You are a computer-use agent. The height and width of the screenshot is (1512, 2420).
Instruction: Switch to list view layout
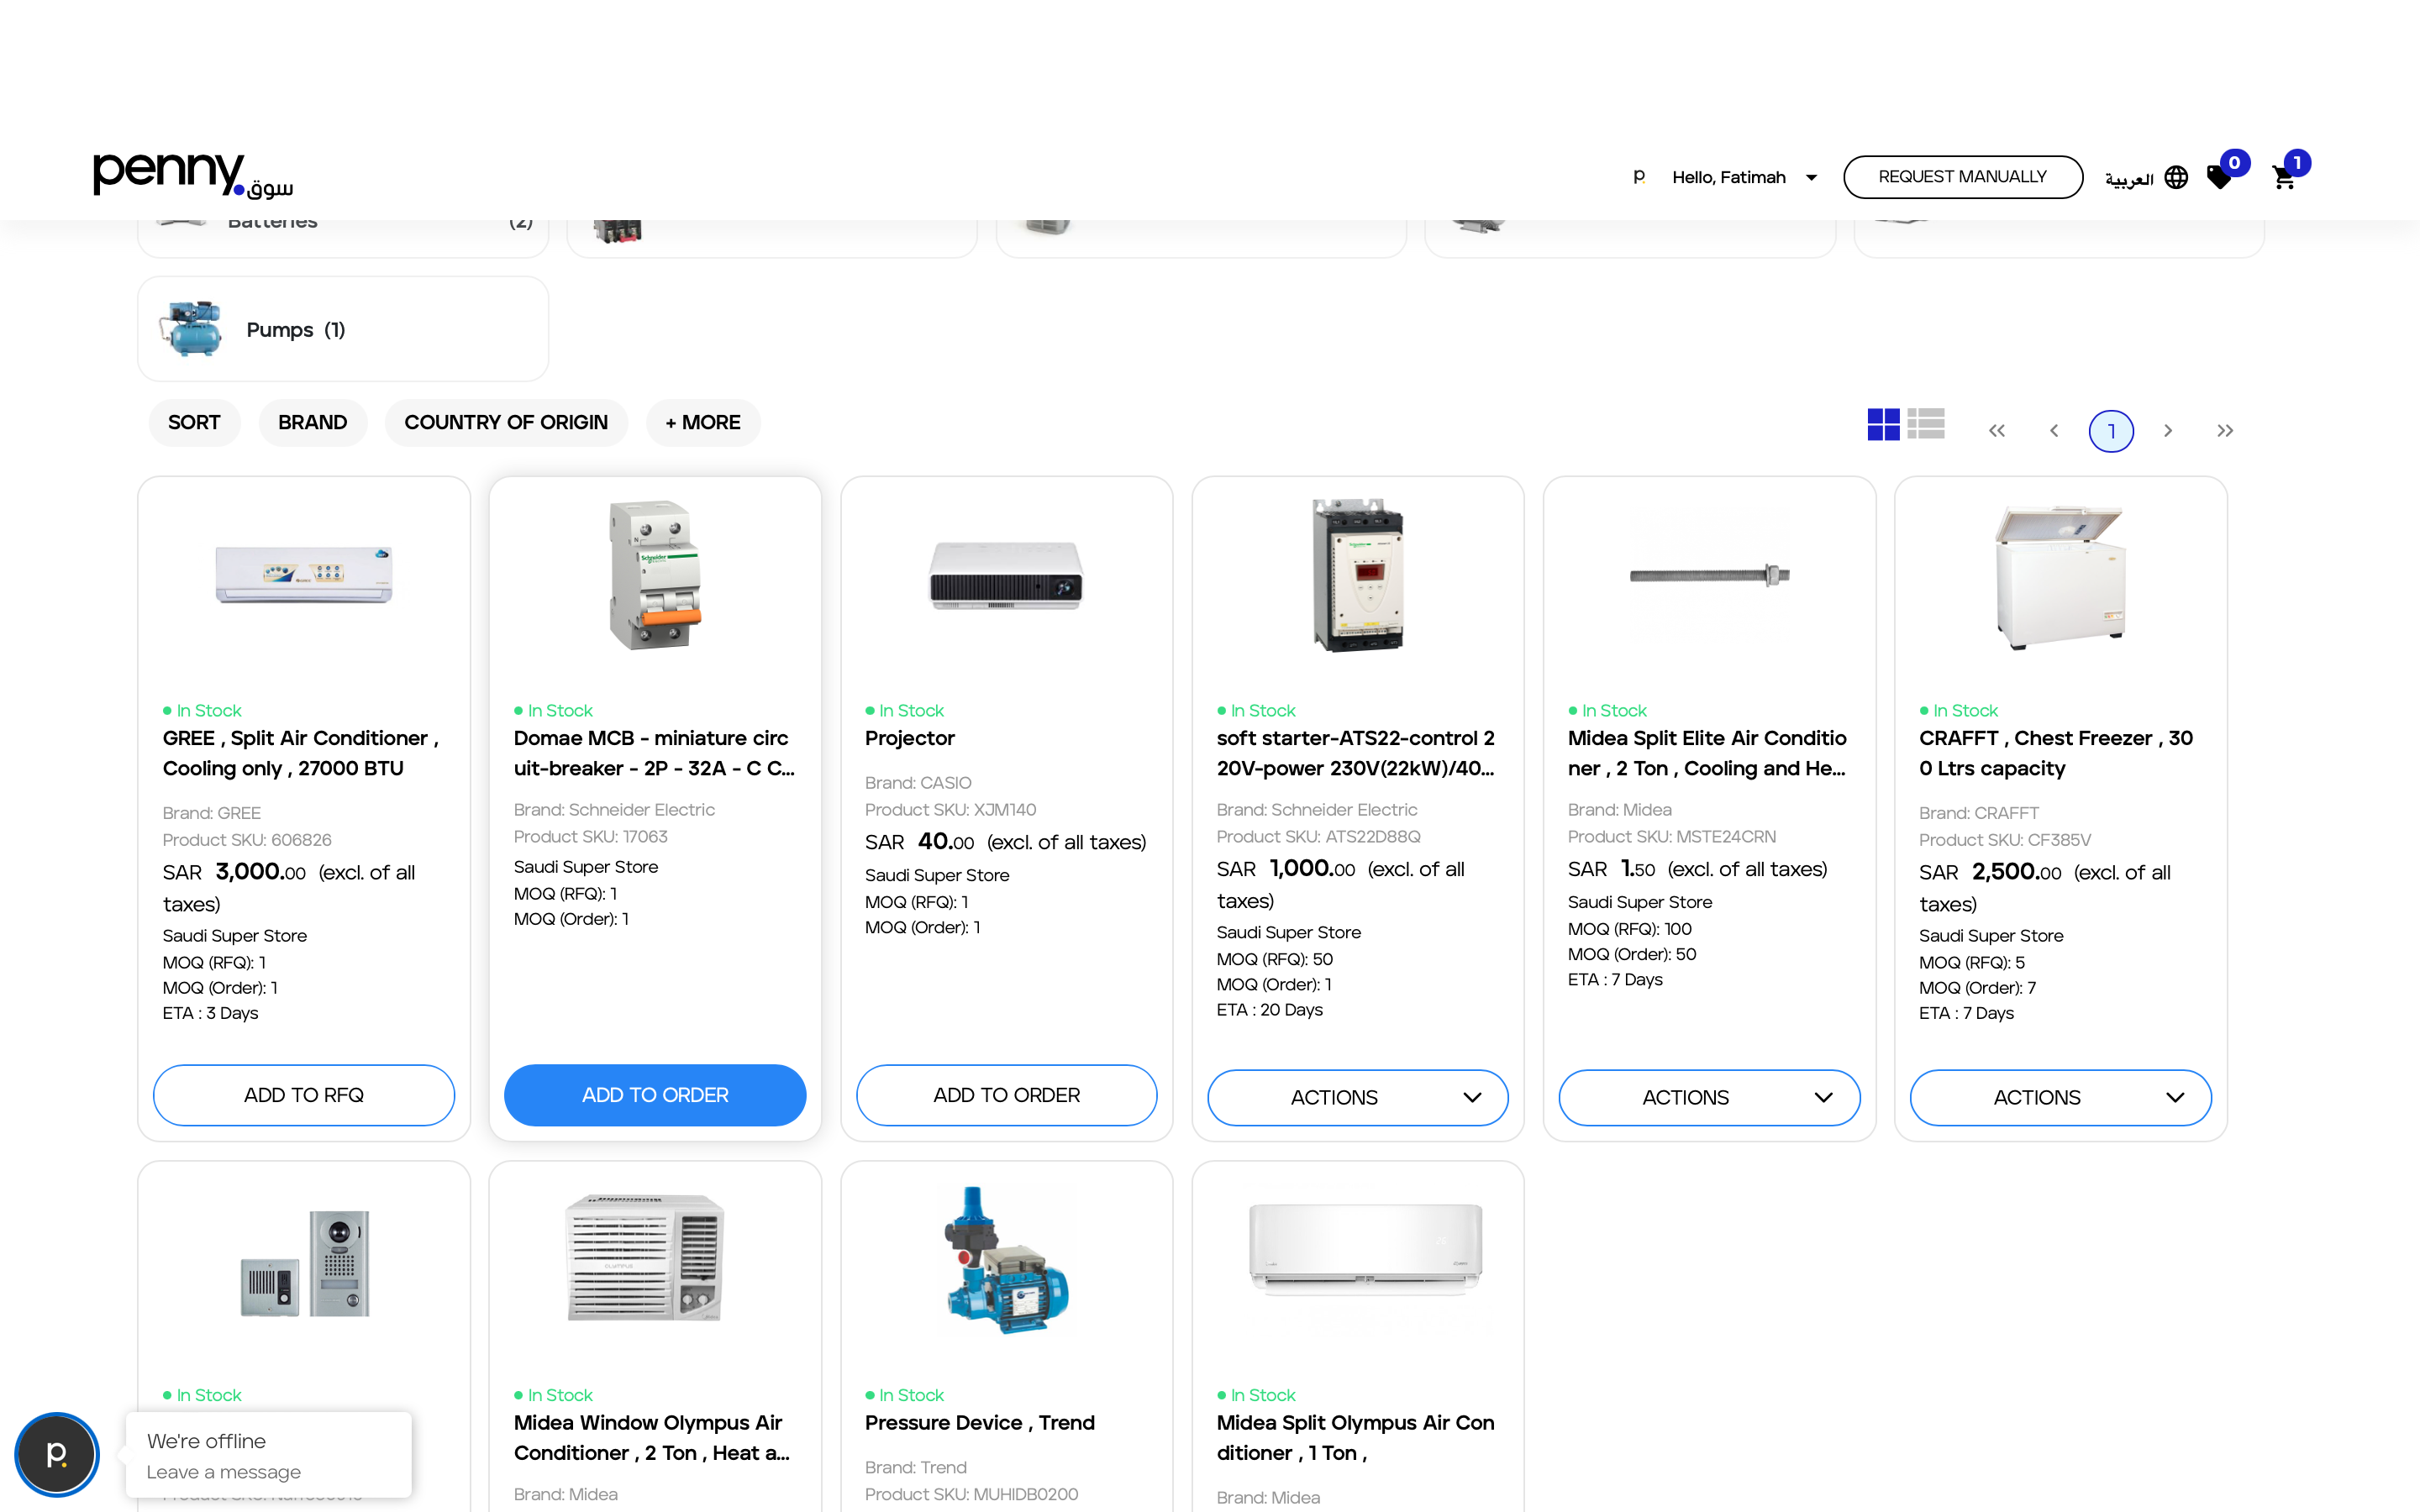click(1925, 424)
